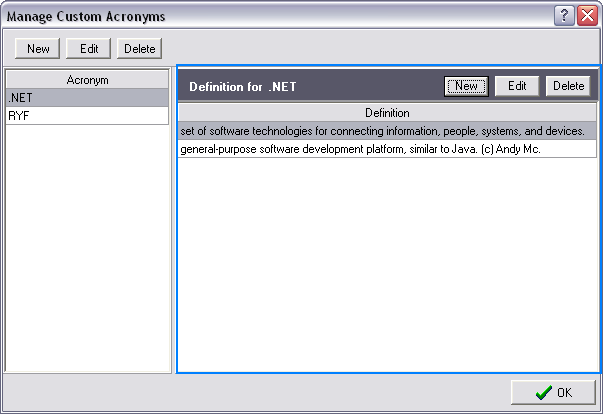Select the RYF acronym row

pos(87,116)
